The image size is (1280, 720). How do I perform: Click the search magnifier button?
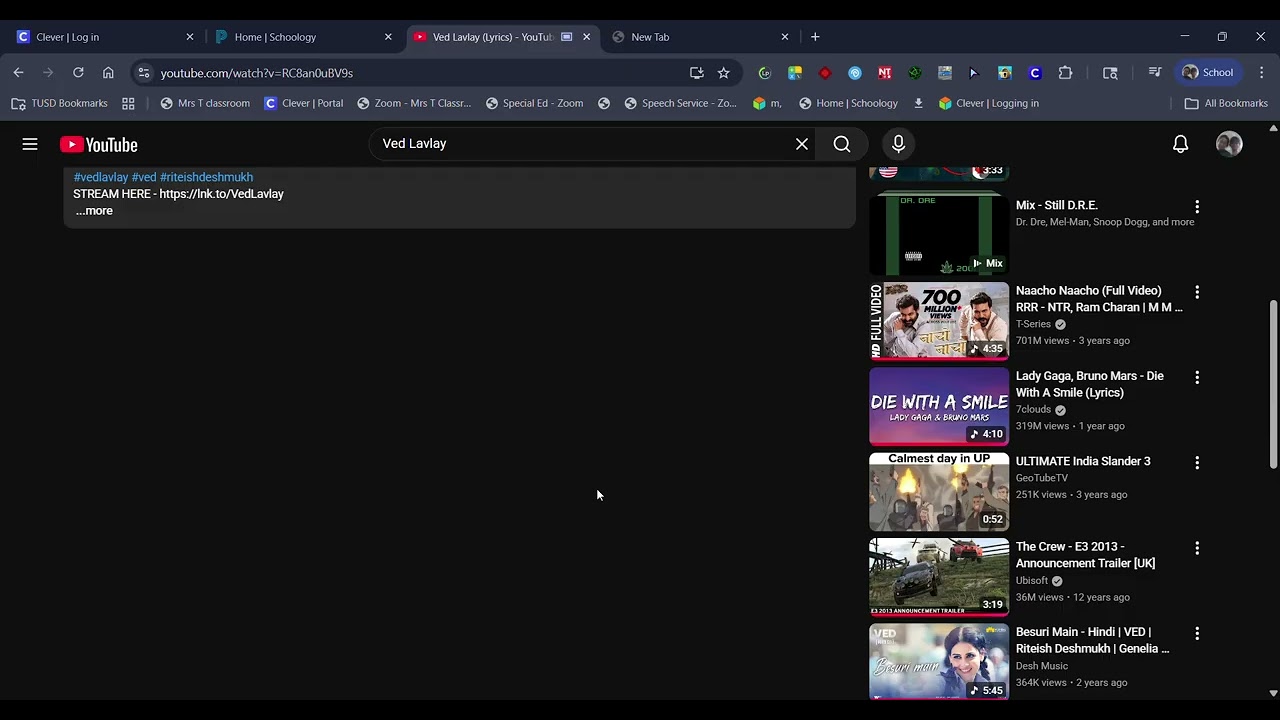point(842,144)
